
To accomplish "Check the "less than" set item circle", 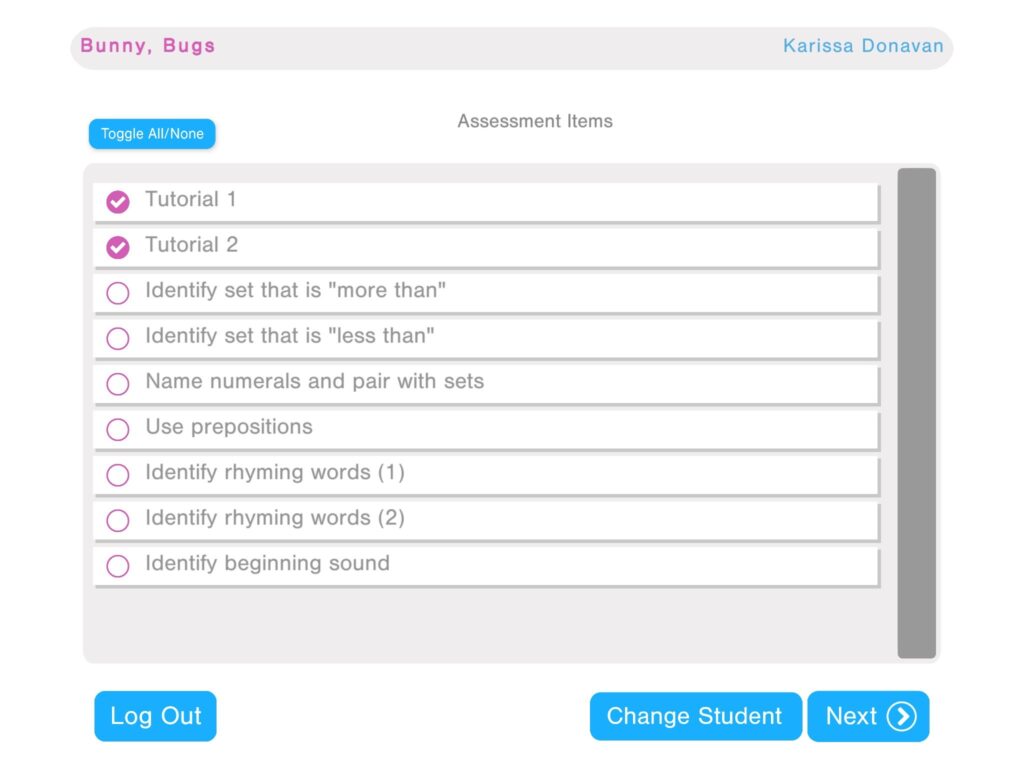I will pyautogui.click(x=118, y=338).
